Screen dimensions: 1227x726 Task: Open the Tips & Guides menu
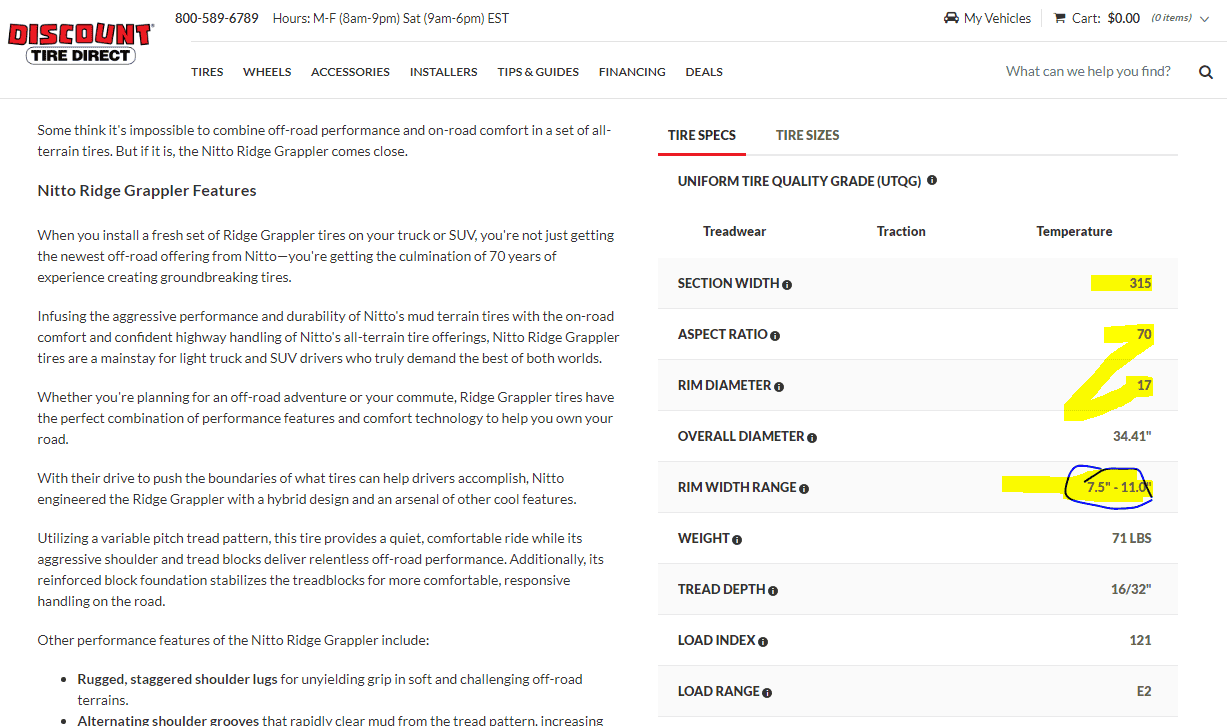(538, 72)
